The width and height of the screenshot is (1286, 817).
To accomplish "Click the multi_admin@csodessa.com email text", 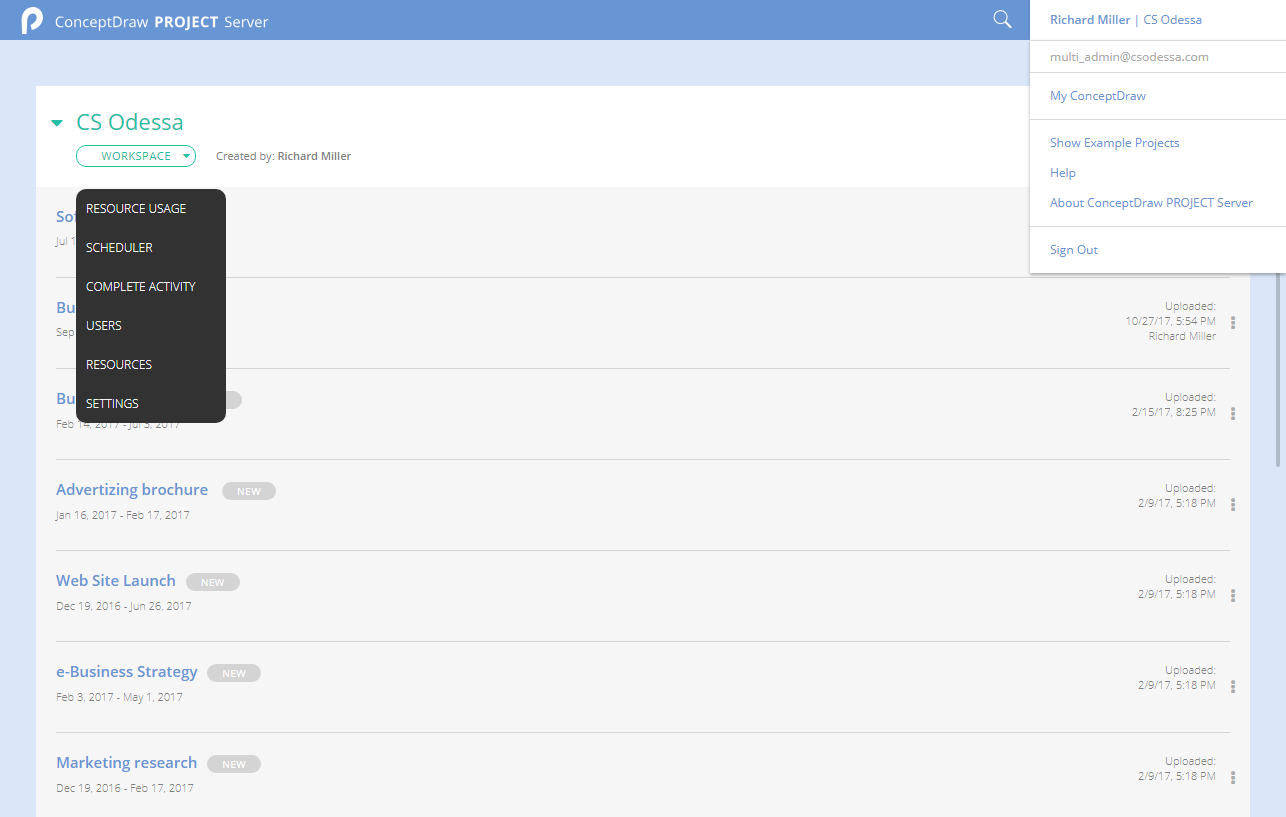I will click(1129, 57).
